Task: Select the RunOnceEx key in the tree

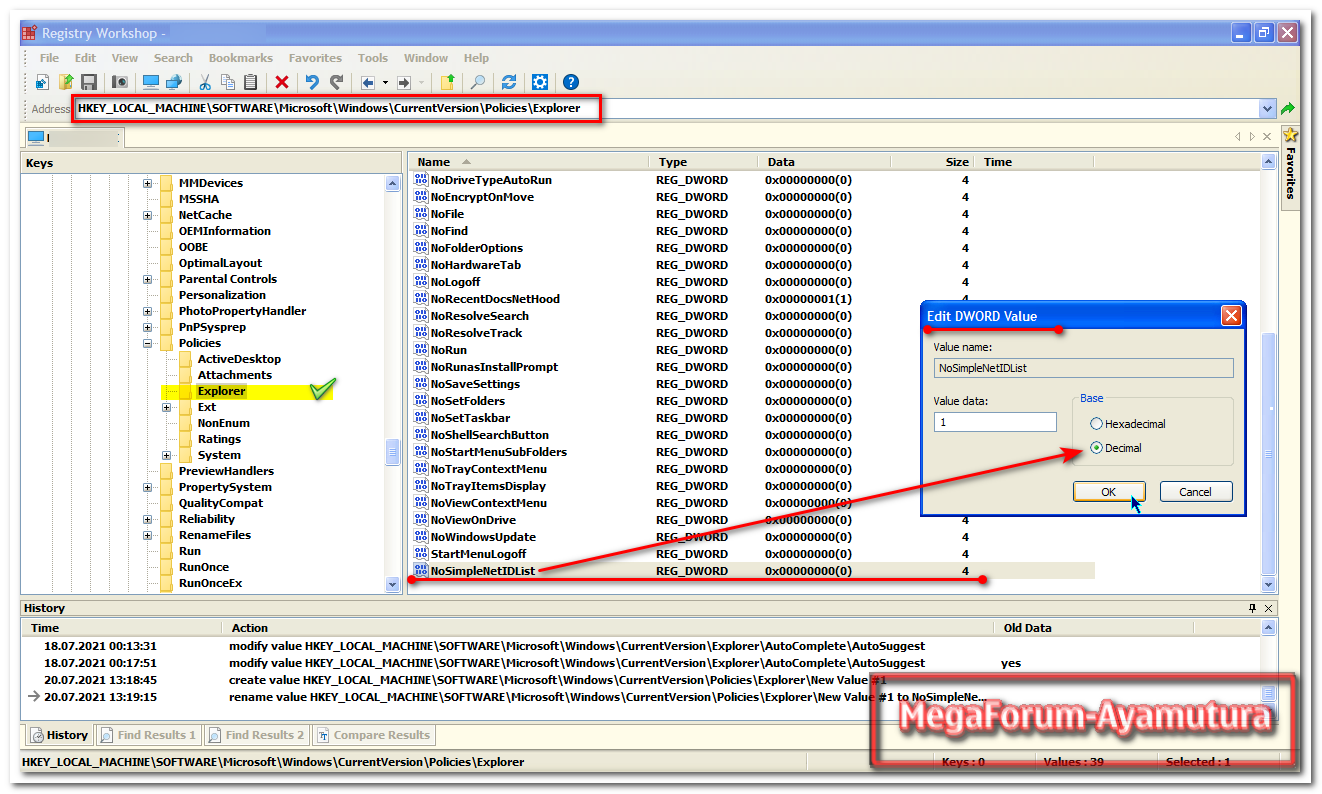Action: click(210, 583)
